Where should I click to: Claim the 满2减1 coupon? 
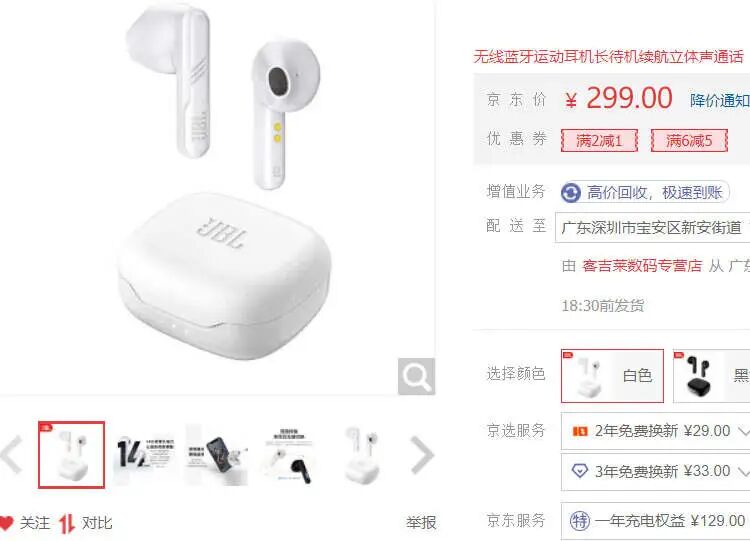tap(599, 141)
